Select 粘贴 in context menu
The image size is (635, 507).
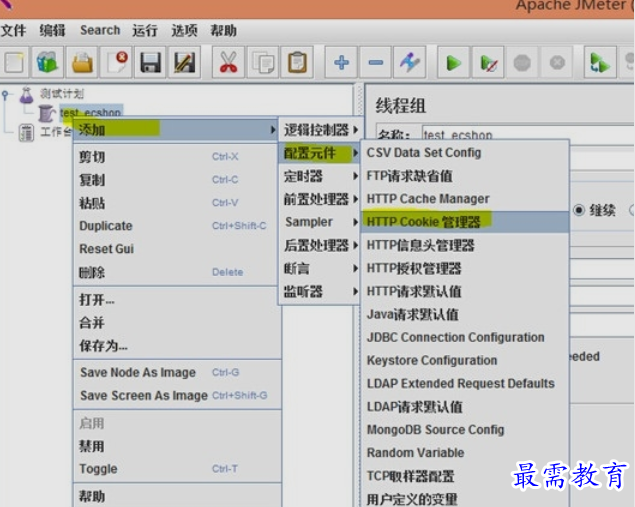click(x=175, y=203)
